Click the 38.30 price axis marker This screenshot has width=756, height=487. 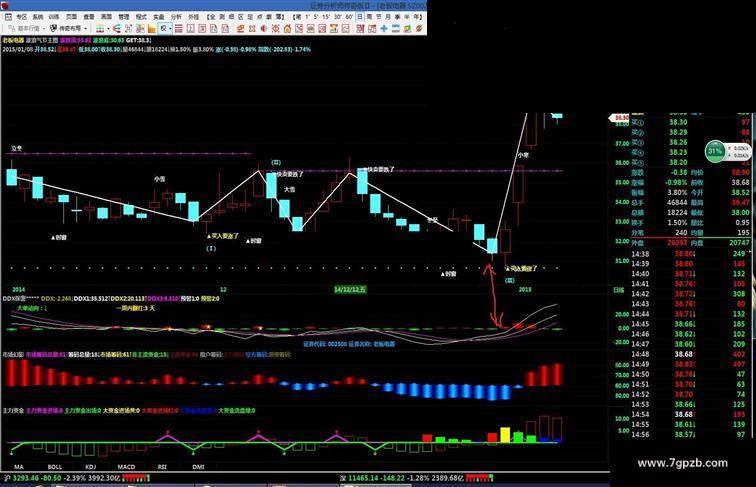(x=620, y=118)
